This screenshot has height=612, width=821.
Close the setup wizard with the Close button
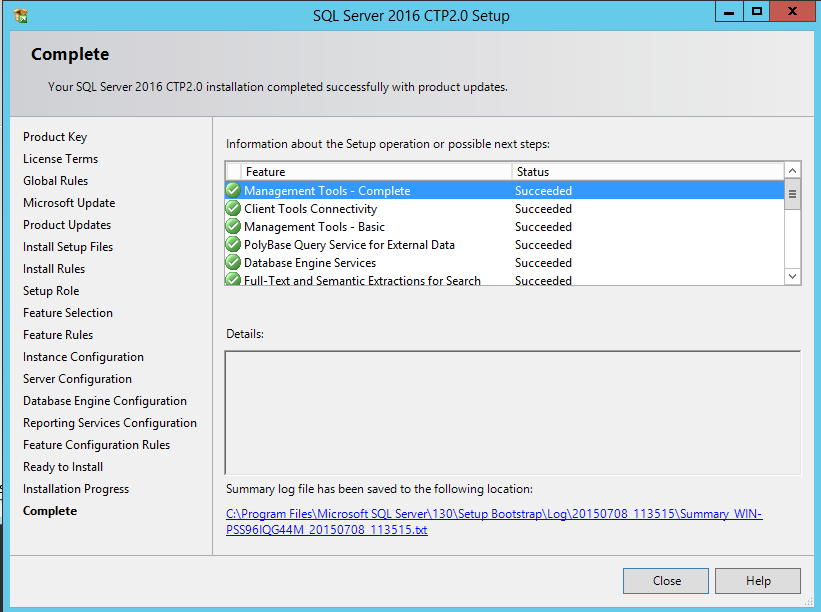pos(666,581)
